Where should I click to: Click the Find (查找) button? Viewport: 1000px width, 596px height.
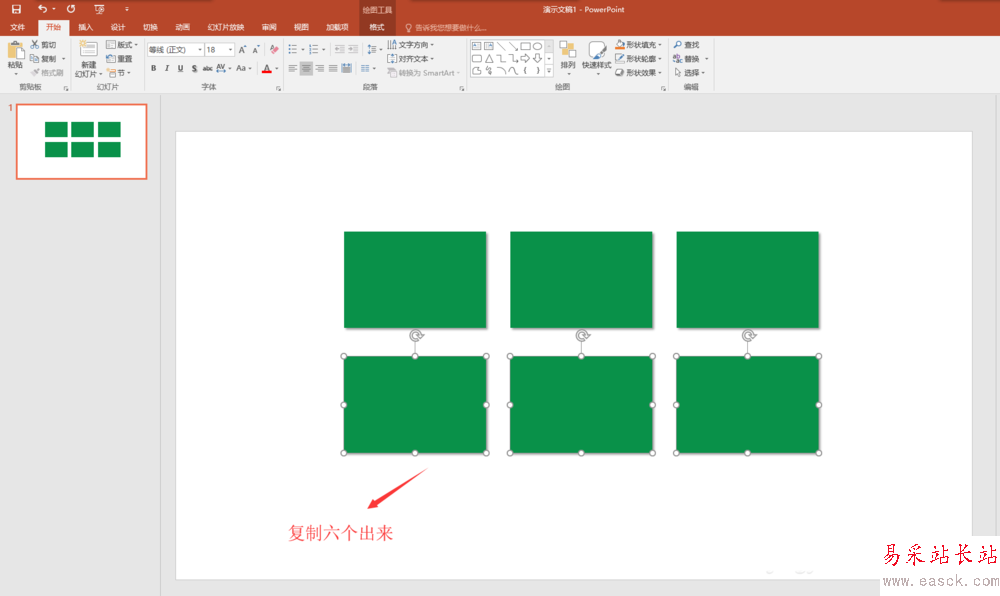click(x=687, y=45)
